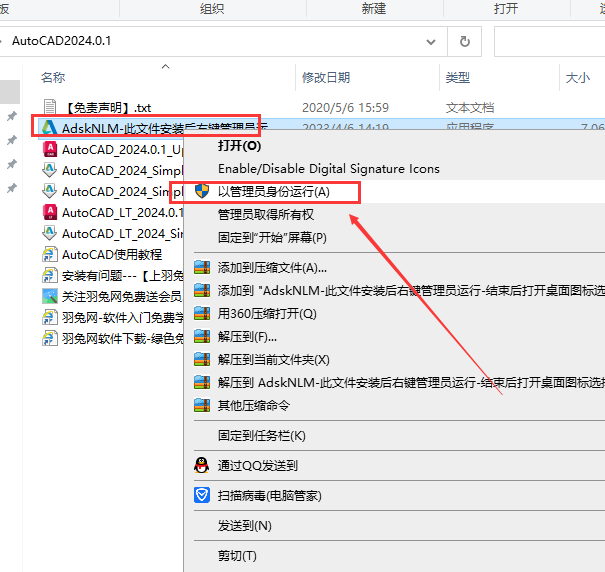Click the archive icon beside 解压到(F)
The width and height of the screenshot is (605, 572).
[202, 336]
